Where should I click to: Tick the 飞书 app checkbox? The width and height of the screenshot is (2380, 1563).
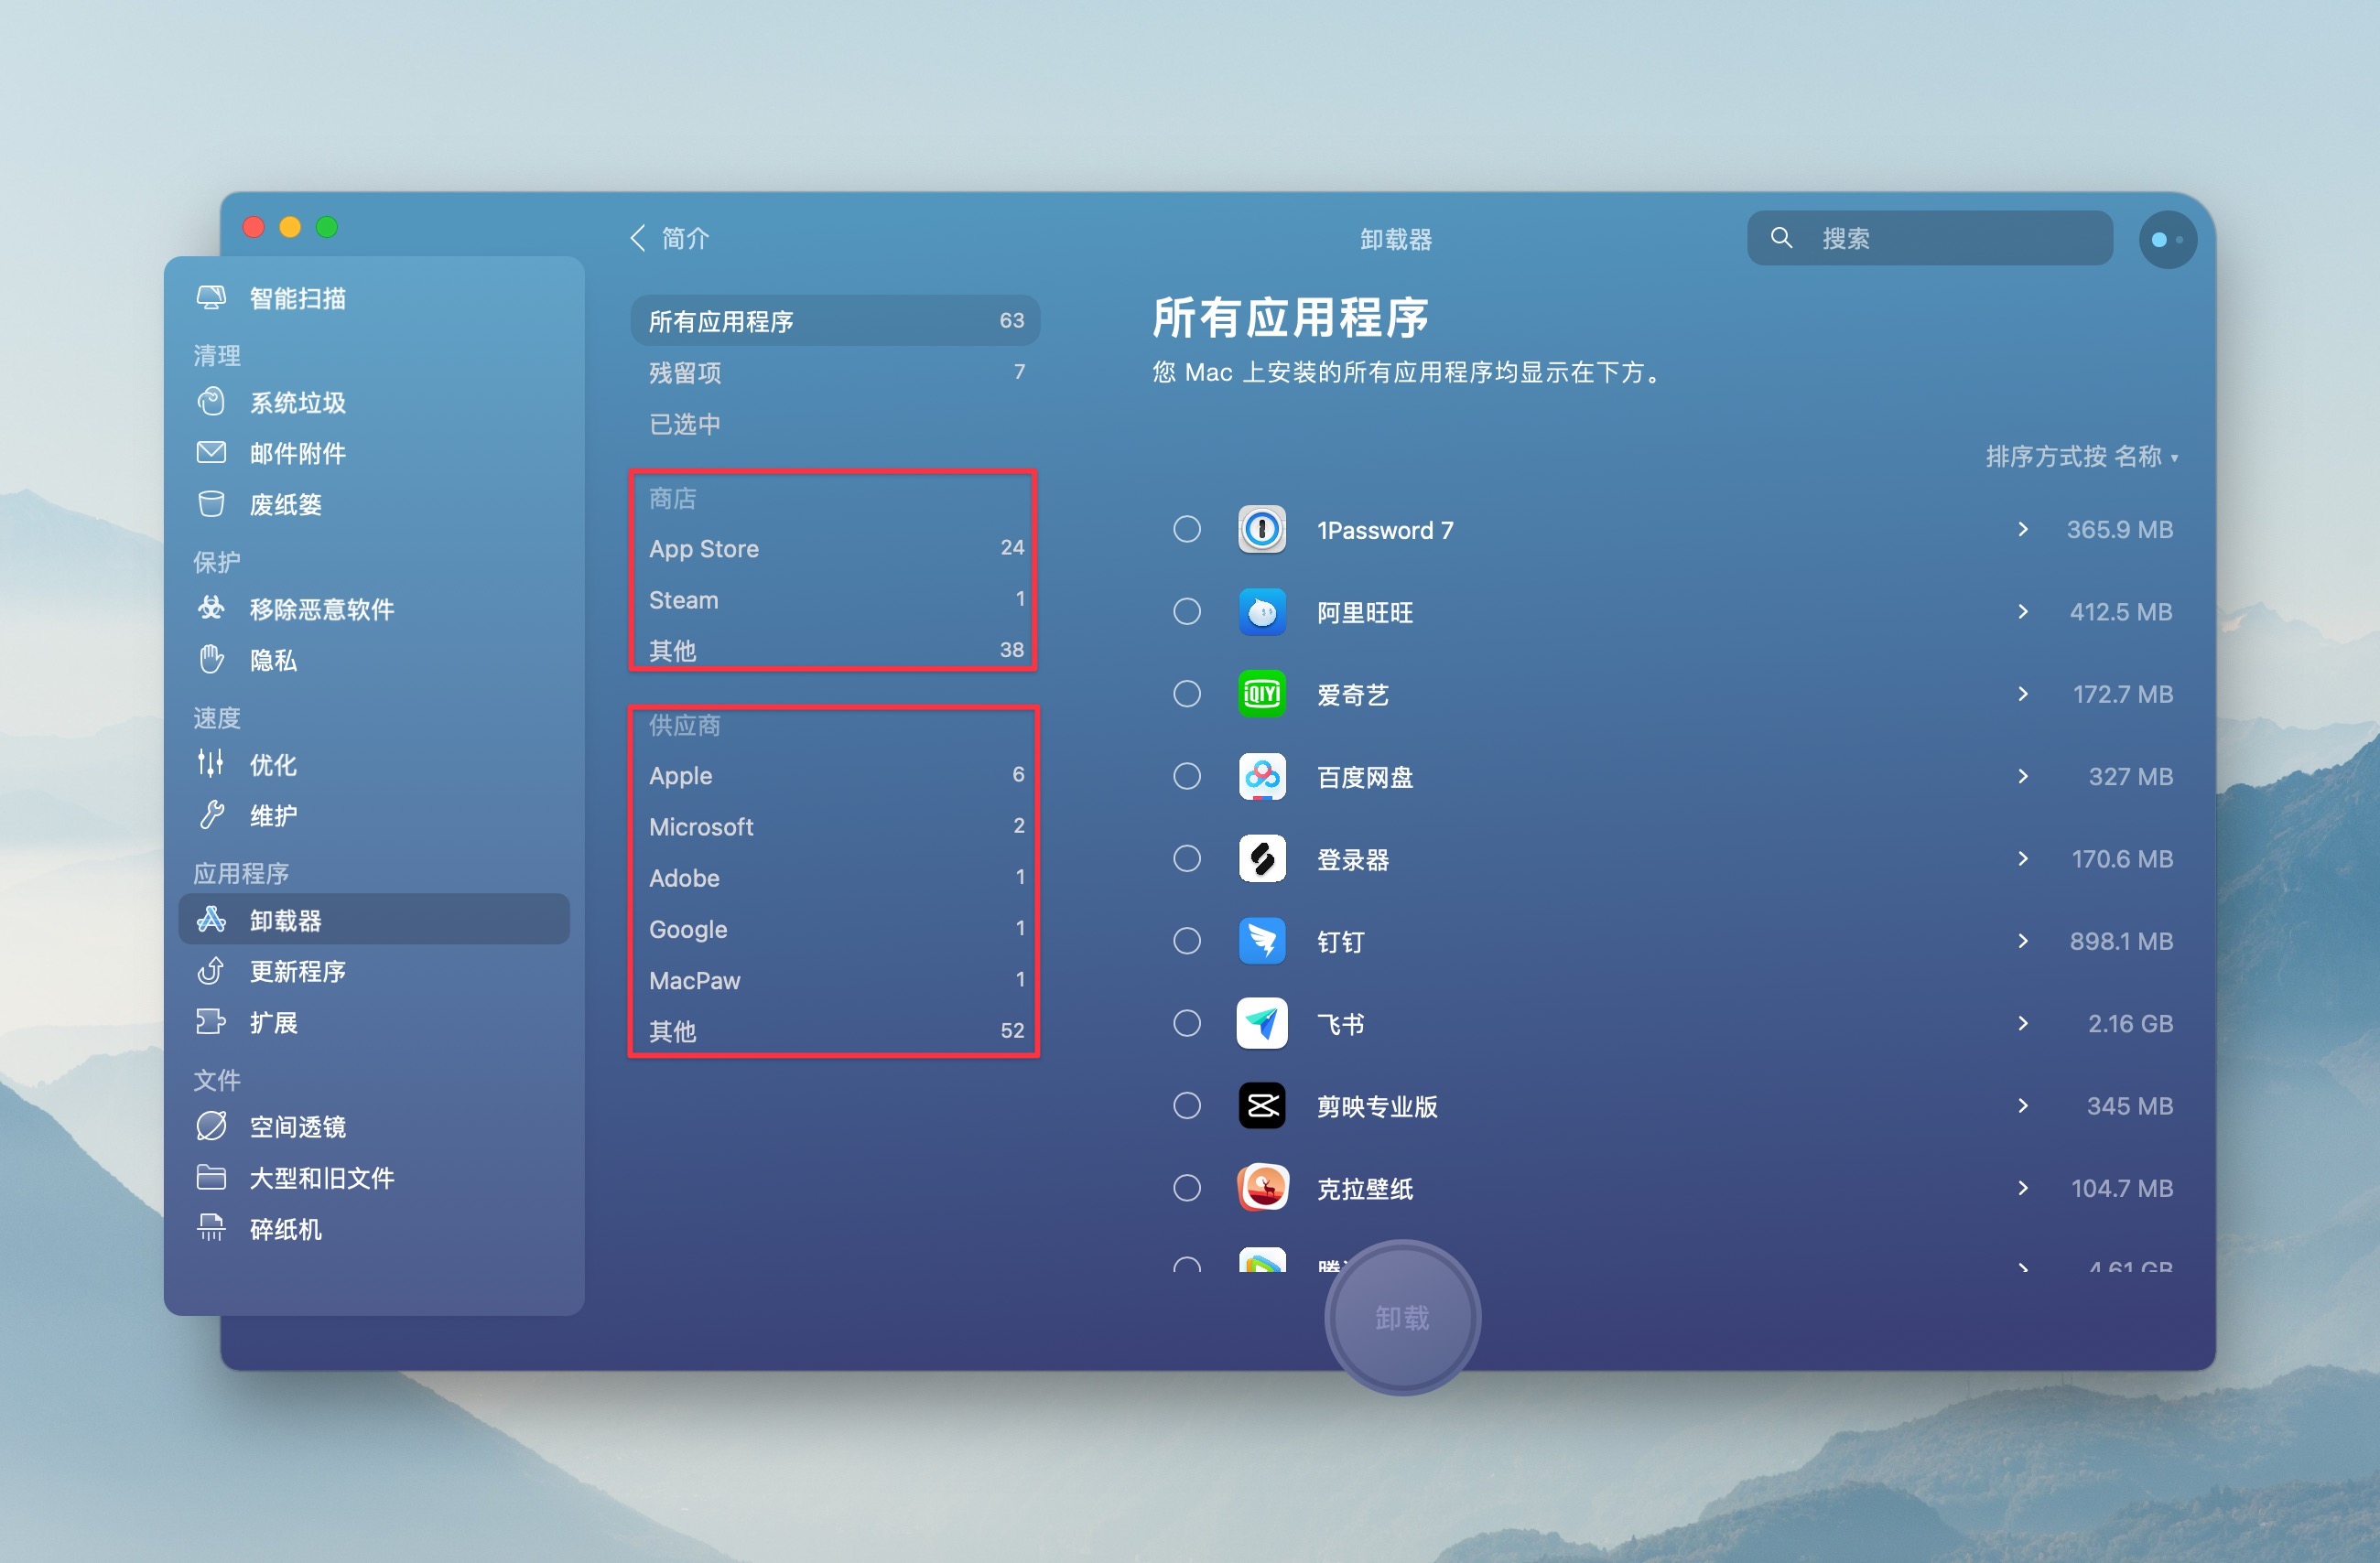[x=1187, y=1023]
